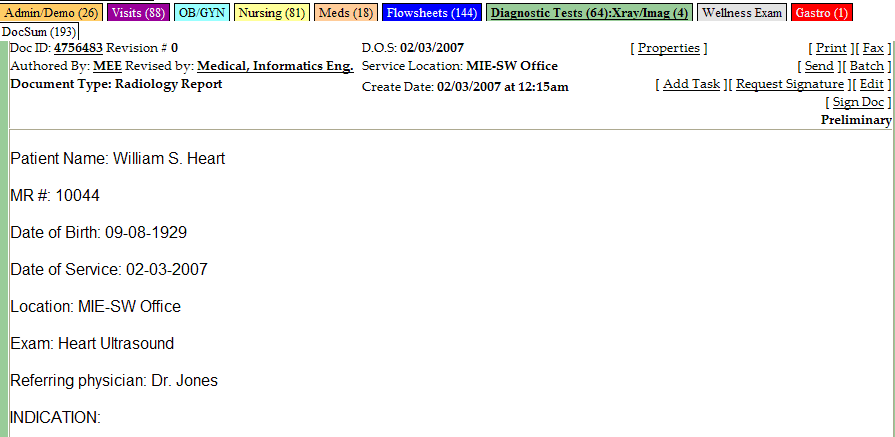Switch to Diagnostic Tests Xray/Imag tab

point(590,13)
